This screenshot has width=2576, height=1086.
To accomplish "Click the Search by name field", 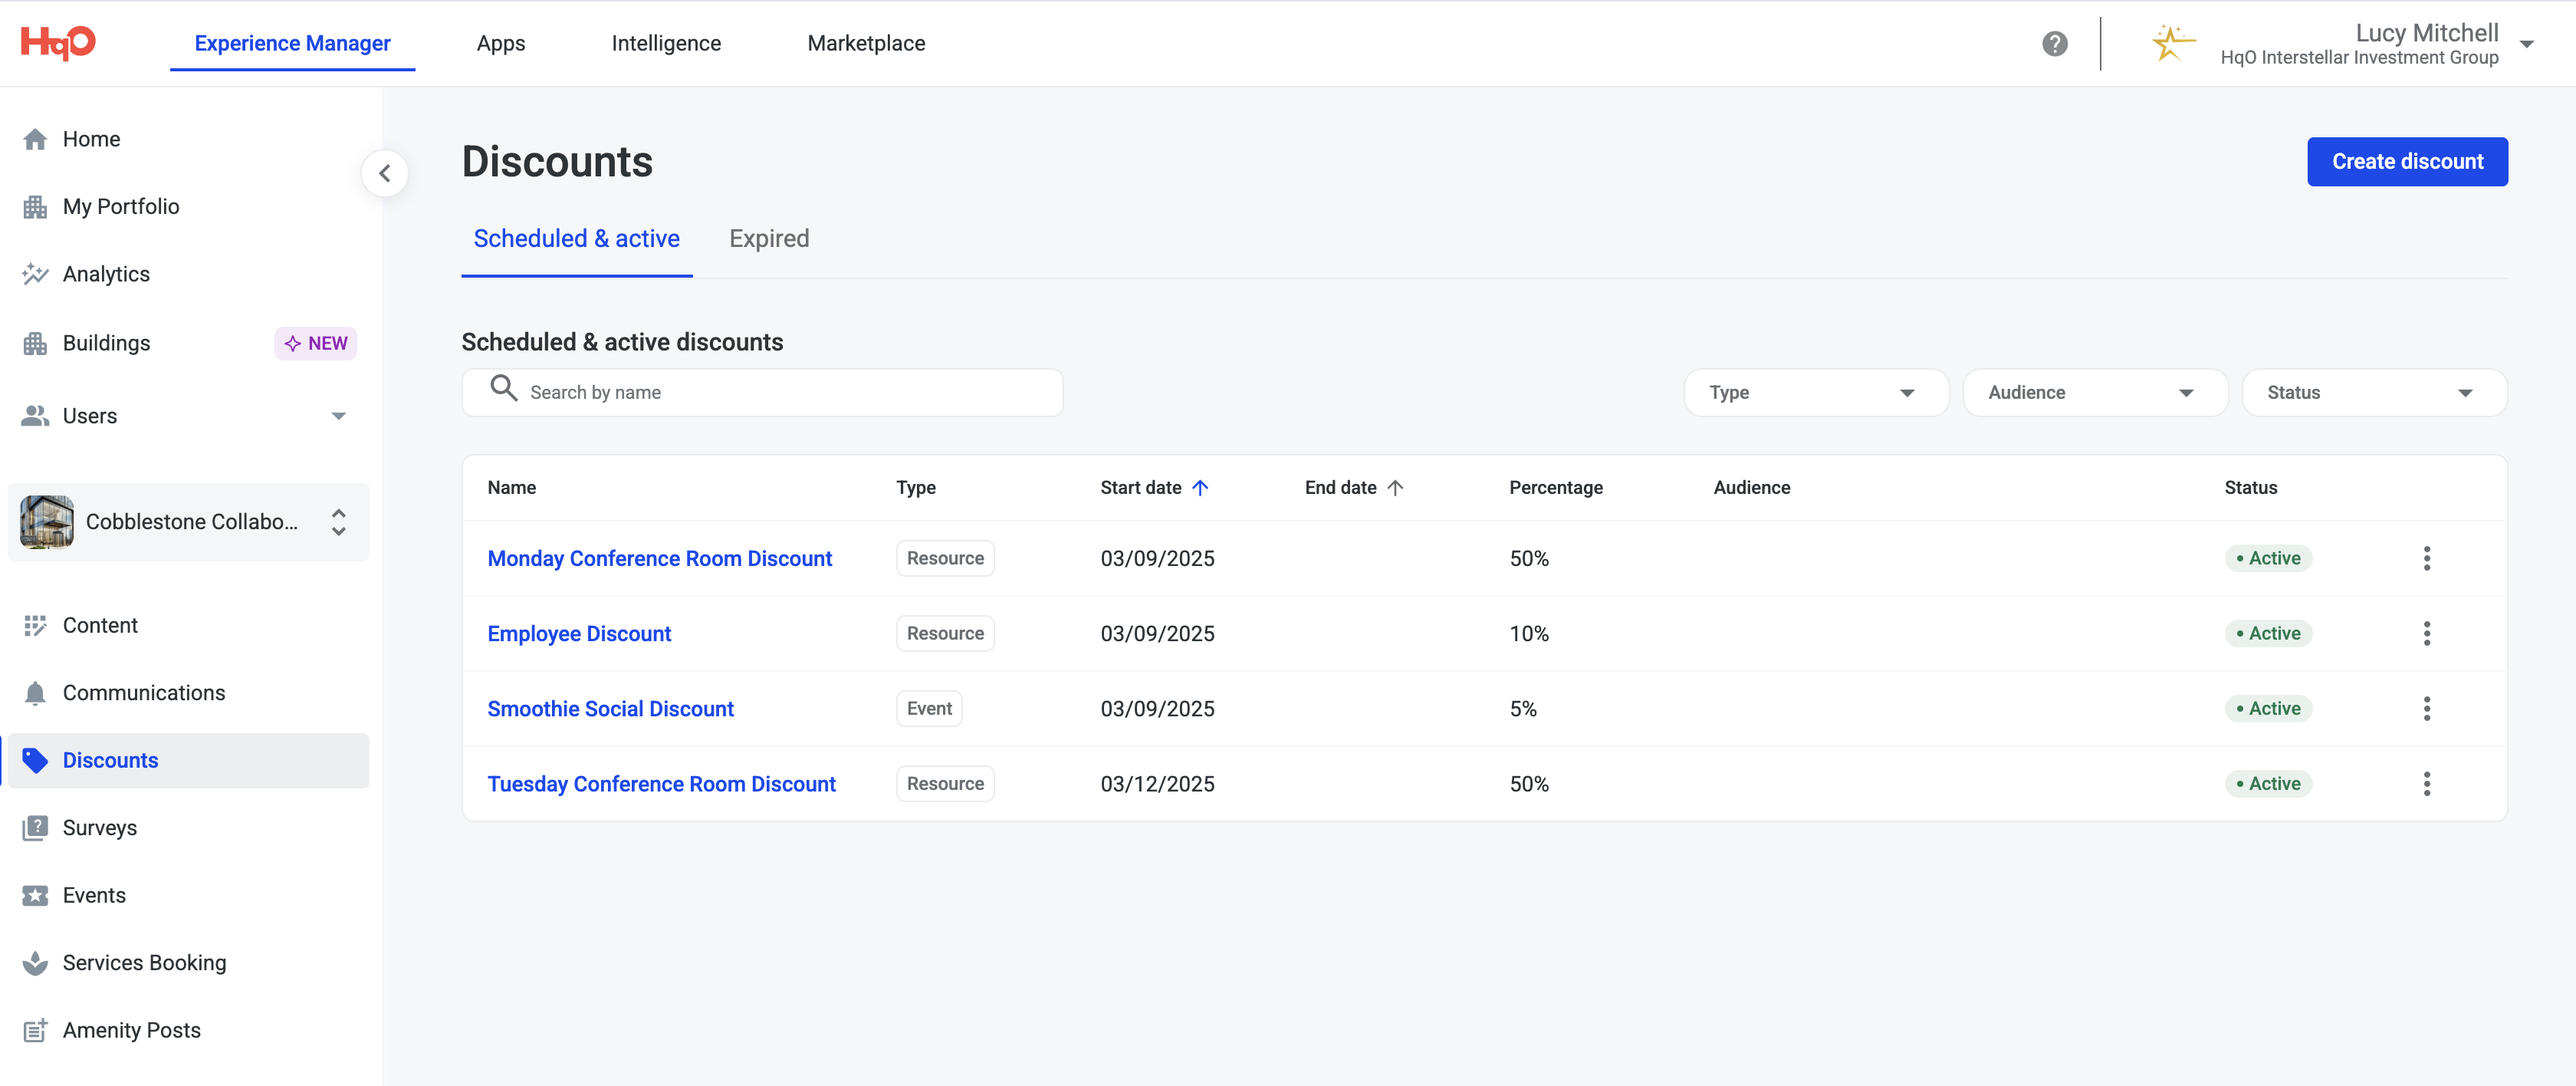I will pos(780,393).
